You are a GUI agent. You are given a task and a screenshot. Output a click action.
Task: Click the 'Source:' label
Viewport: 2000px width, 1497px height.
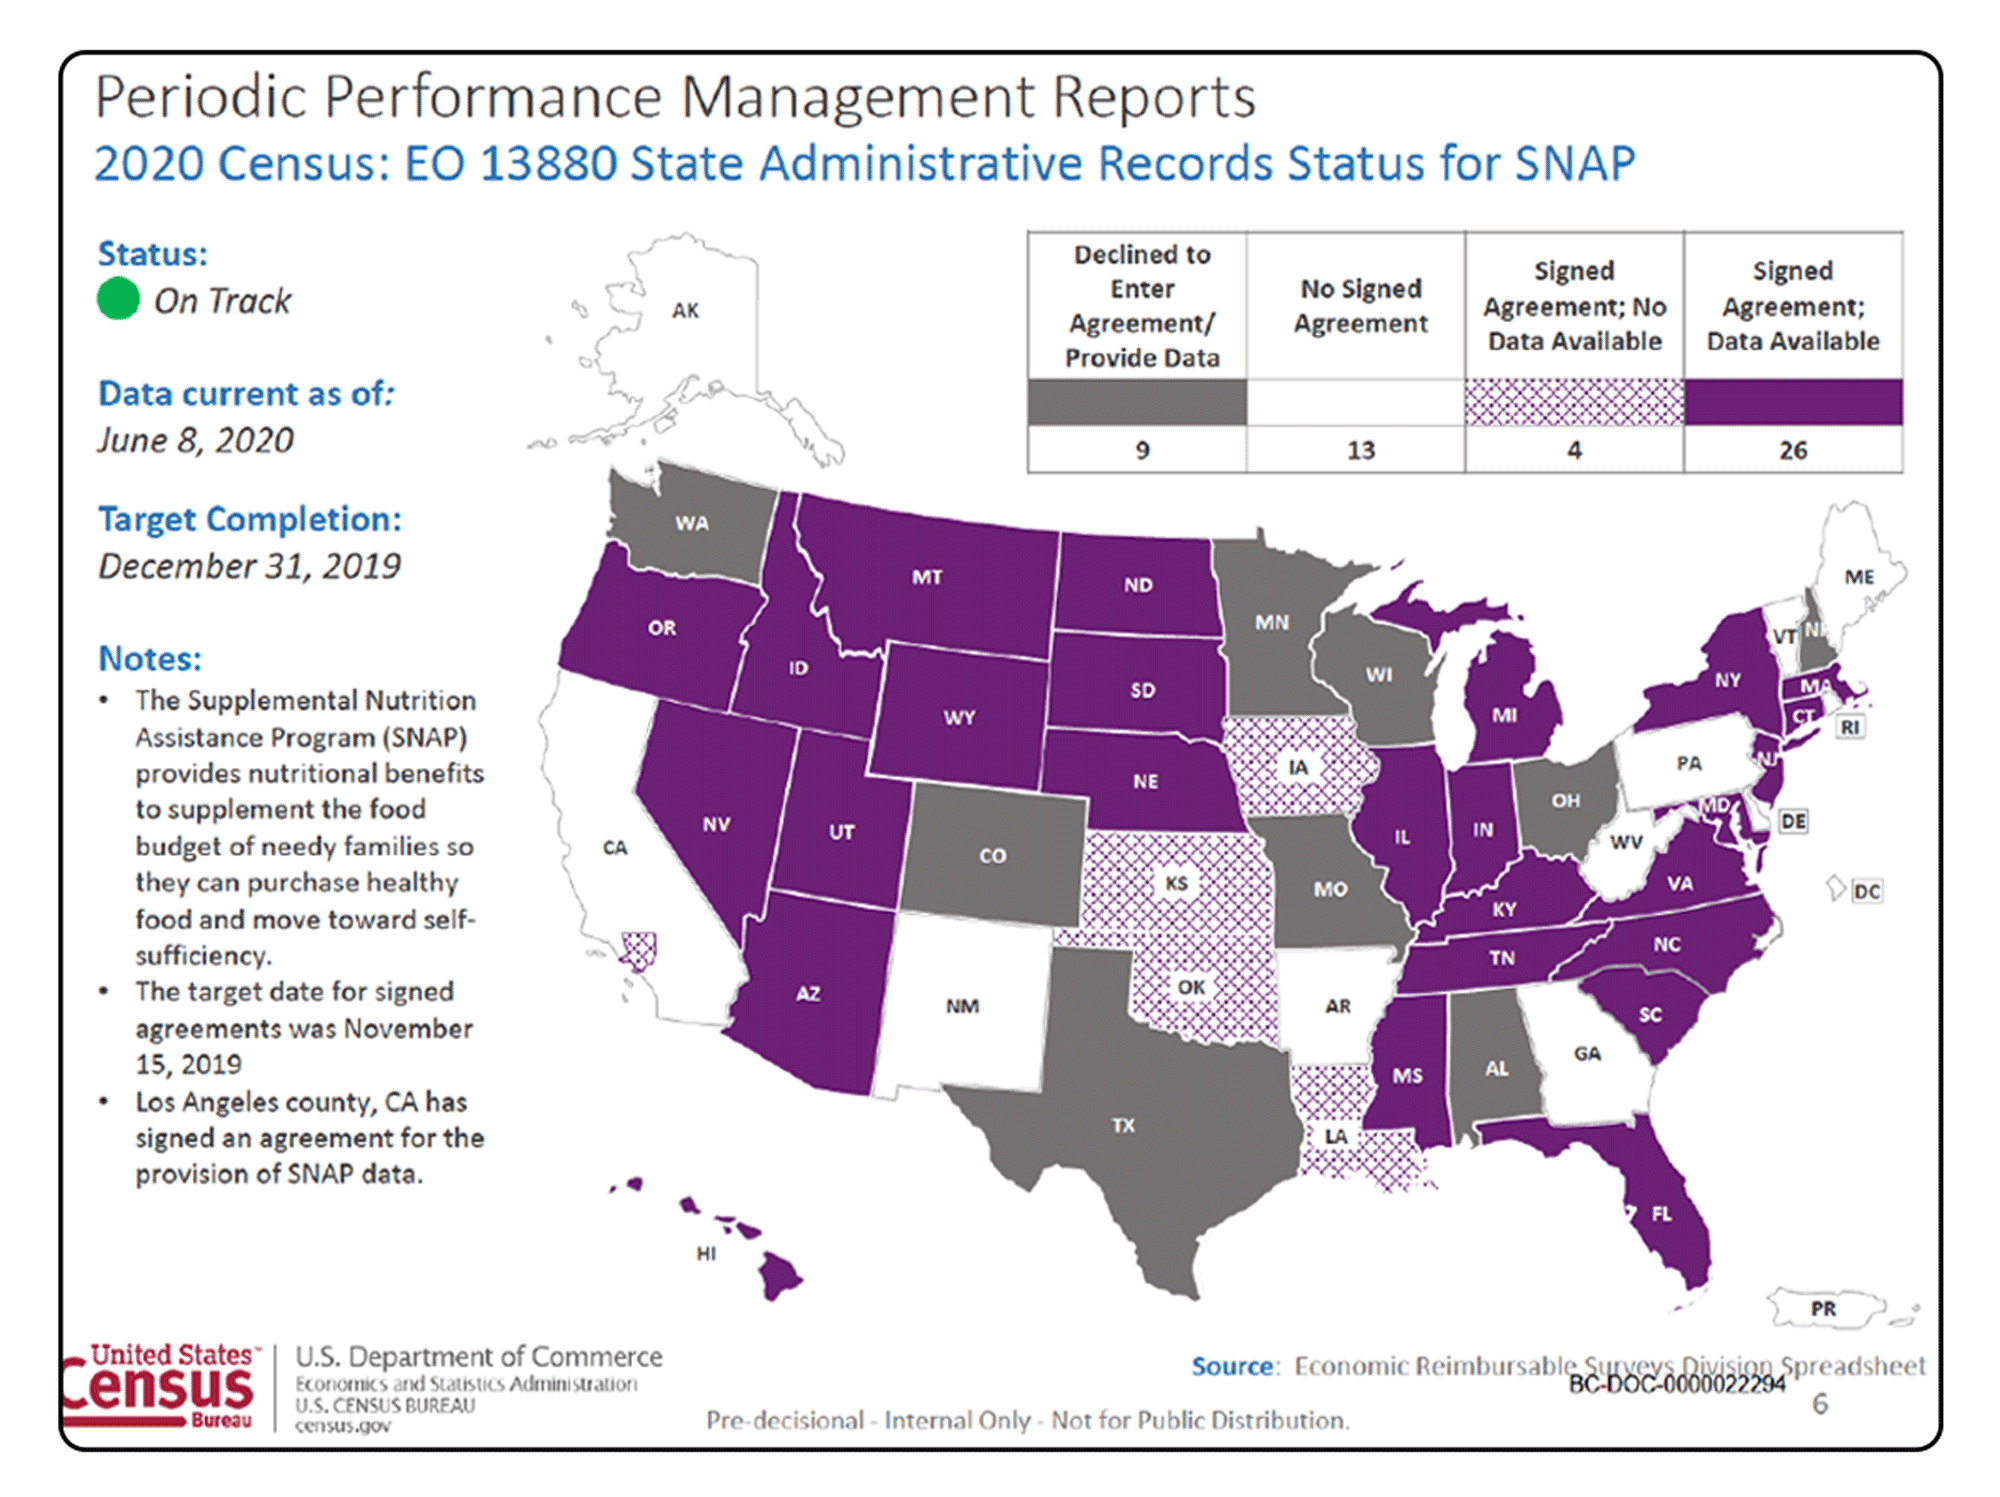(x=1235, y=1365)
